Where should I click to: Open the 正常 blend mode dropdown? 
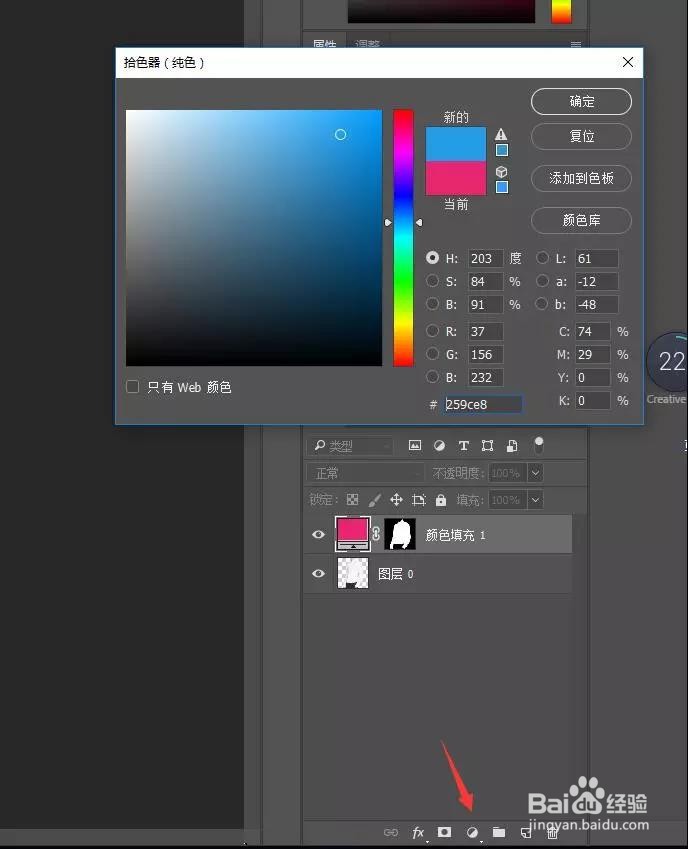pos(366,473)
